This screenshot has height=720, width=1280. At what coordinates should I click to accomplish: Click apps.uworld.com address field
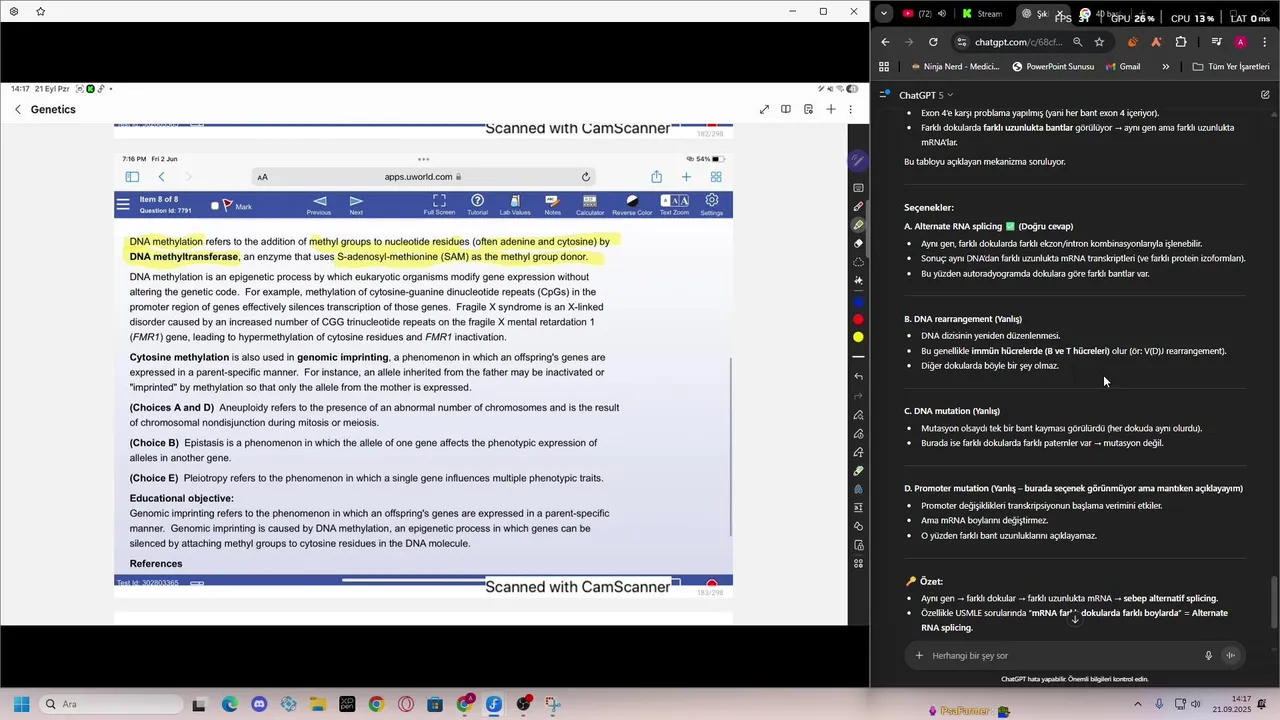point(424,177)
